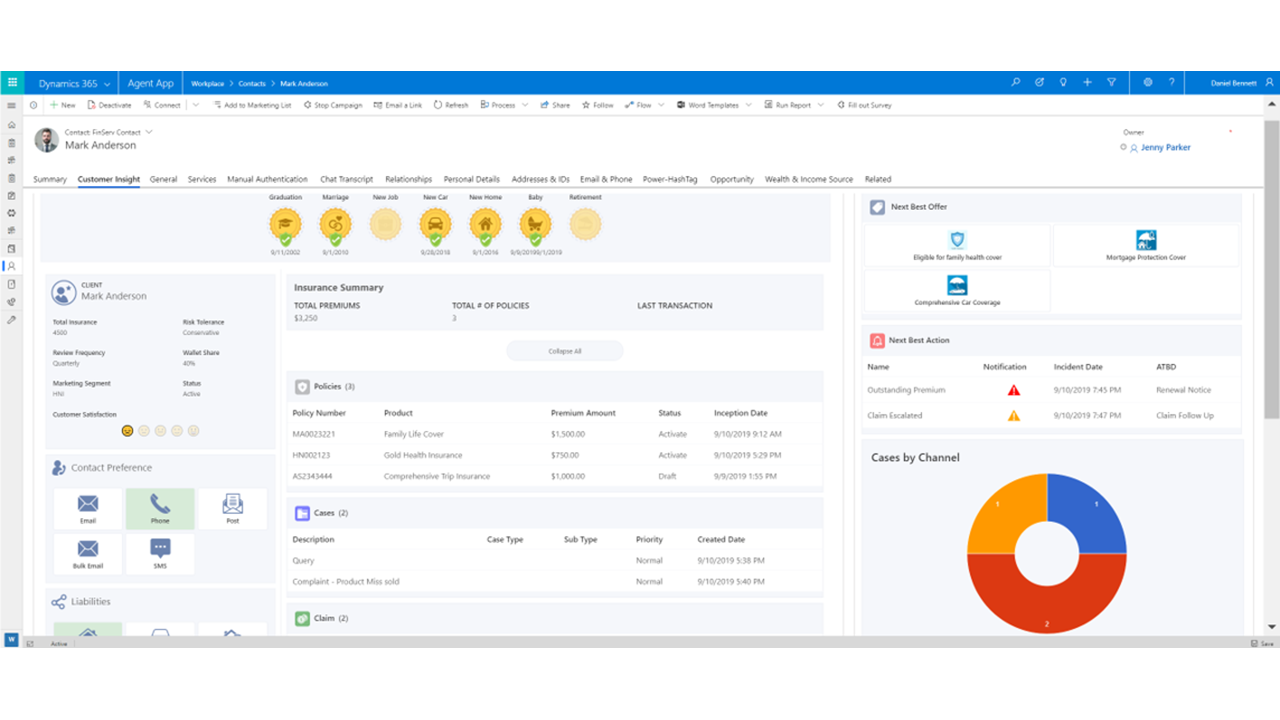The image size is (1280, 720).
Task: Open the app launcher waffle icon
Action: [11, 83]
